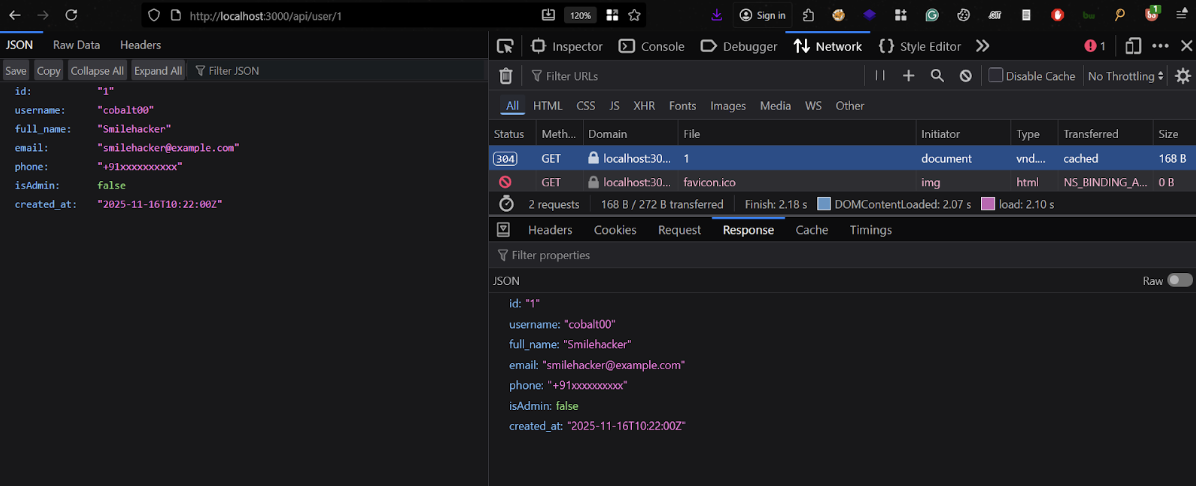Screen dimensions: 1196x486
Task: Select the 304 GET request for file 1
Action: (842, 159)
